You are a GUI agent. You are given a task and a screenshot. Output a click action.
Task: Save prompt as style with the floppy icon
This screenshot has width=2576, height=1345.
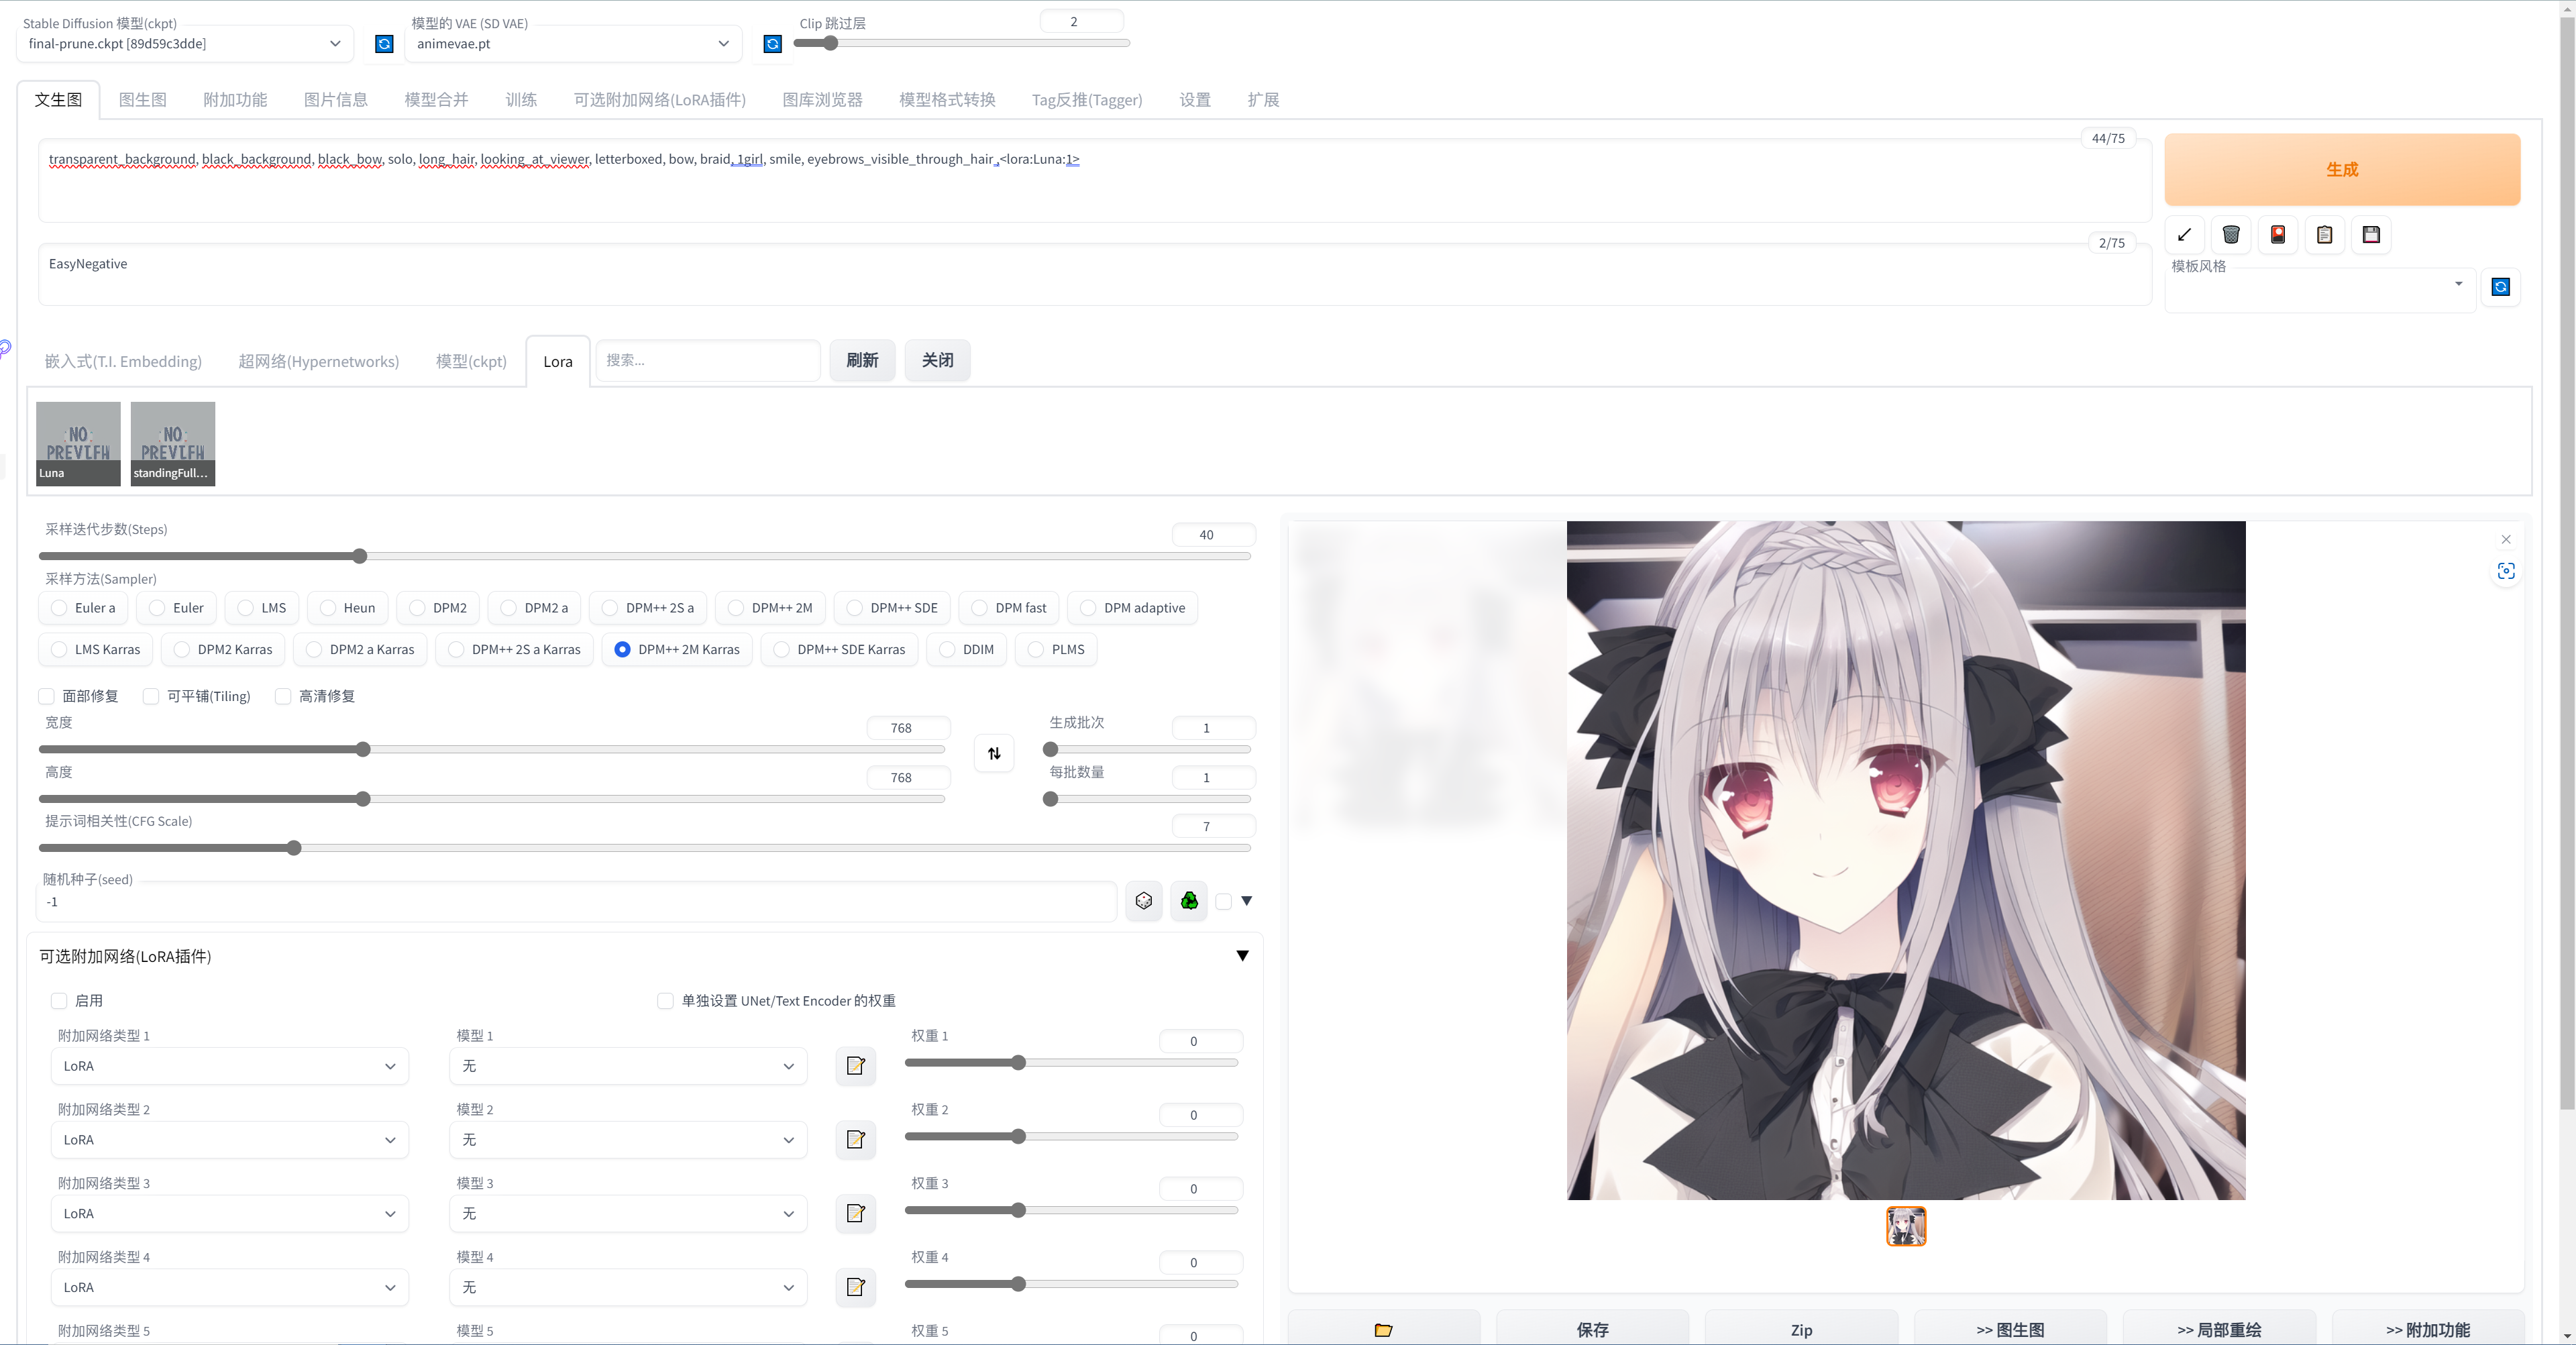[2371, 235]
